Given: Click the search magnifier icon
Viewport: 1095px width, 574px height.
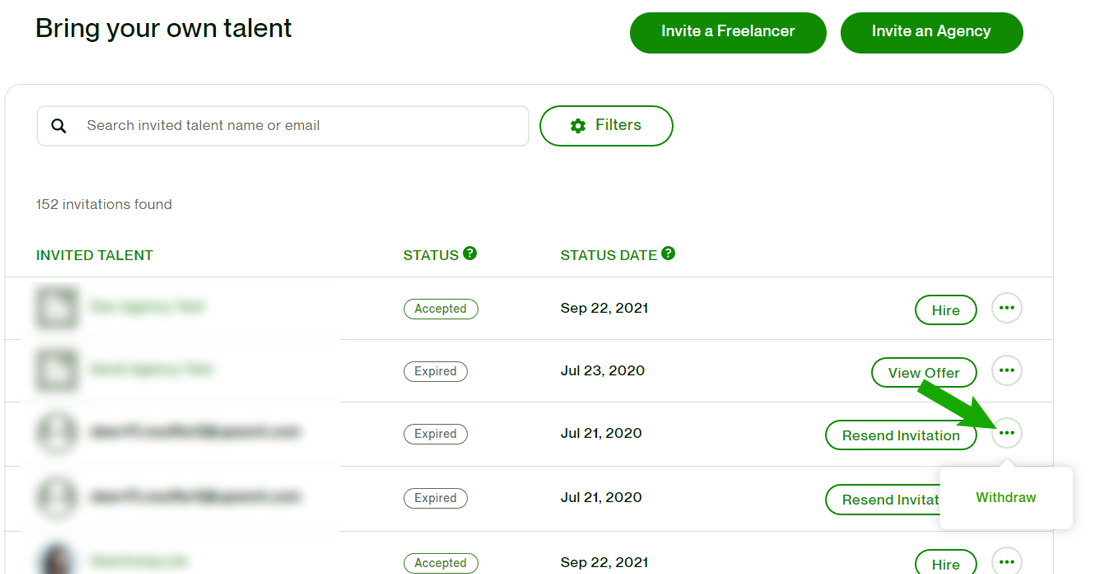Looking at the screenshot, I should (59, 126).
